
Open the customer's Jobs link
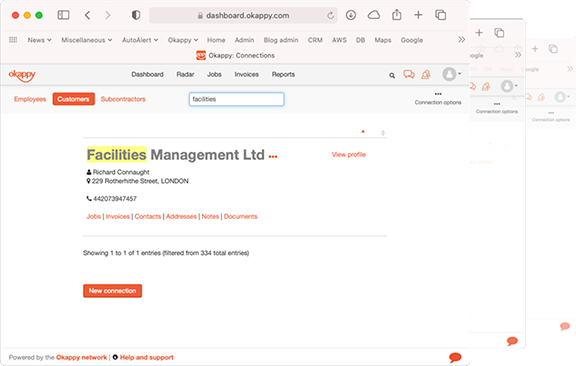pyautogui.click(x=93, y=216)
